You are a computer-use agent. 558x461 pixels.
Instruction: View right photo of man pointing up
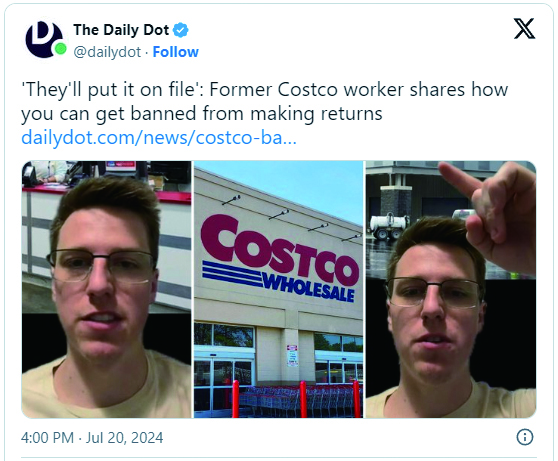tap(451, 289)
